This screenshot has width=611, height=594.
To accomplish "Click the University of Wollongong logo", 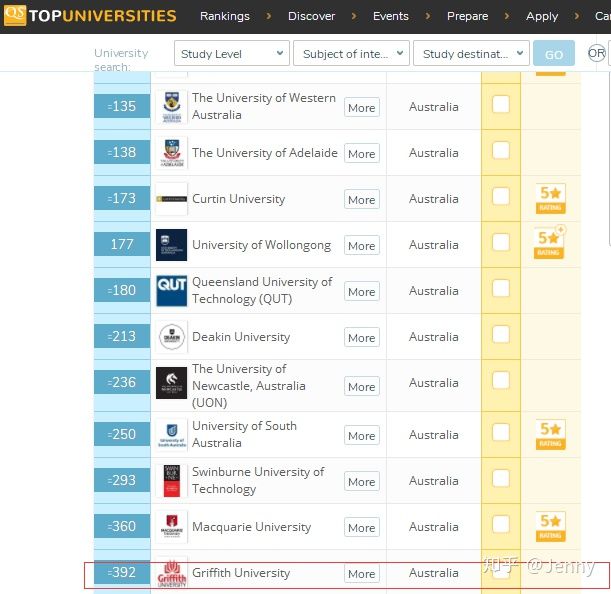I will click(171, 245).
